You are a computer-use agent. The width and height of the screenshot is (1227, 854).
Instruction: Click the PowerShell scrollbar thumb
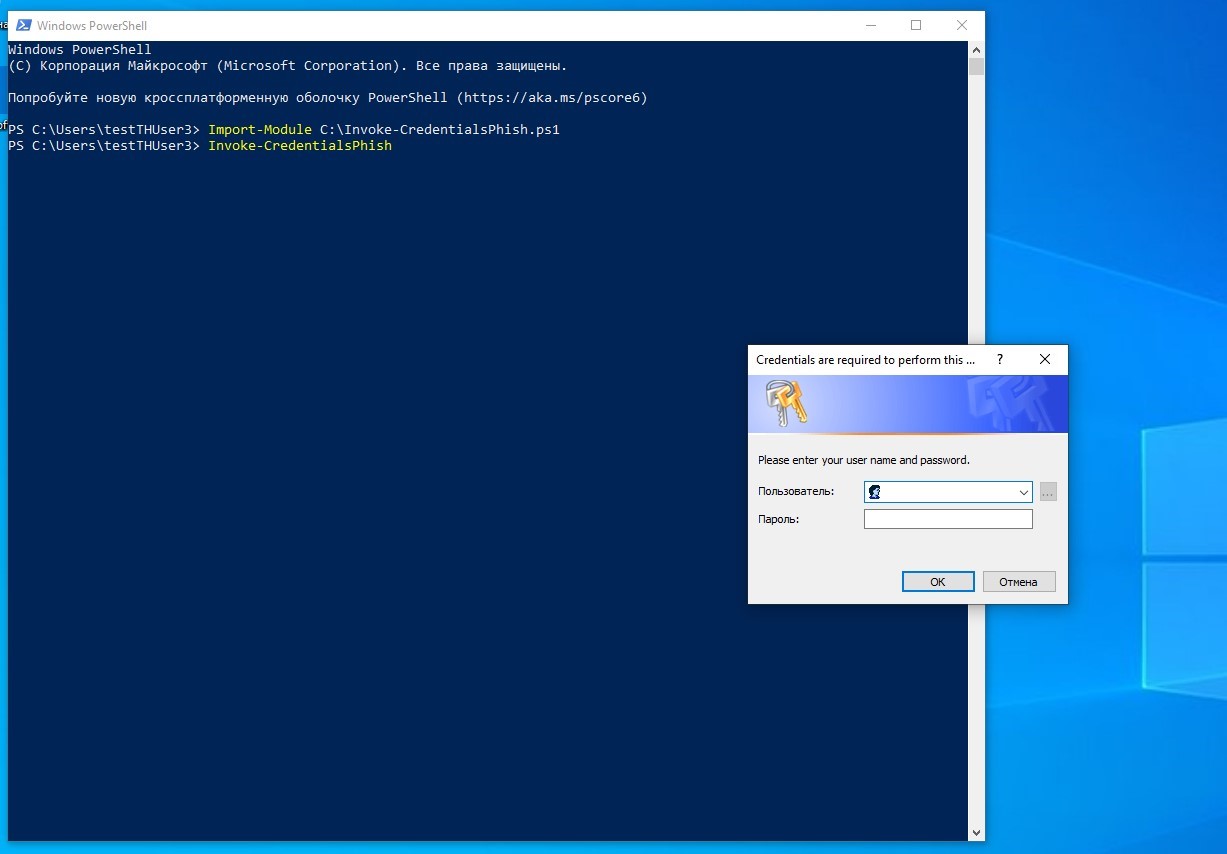(x=976, y=67)
